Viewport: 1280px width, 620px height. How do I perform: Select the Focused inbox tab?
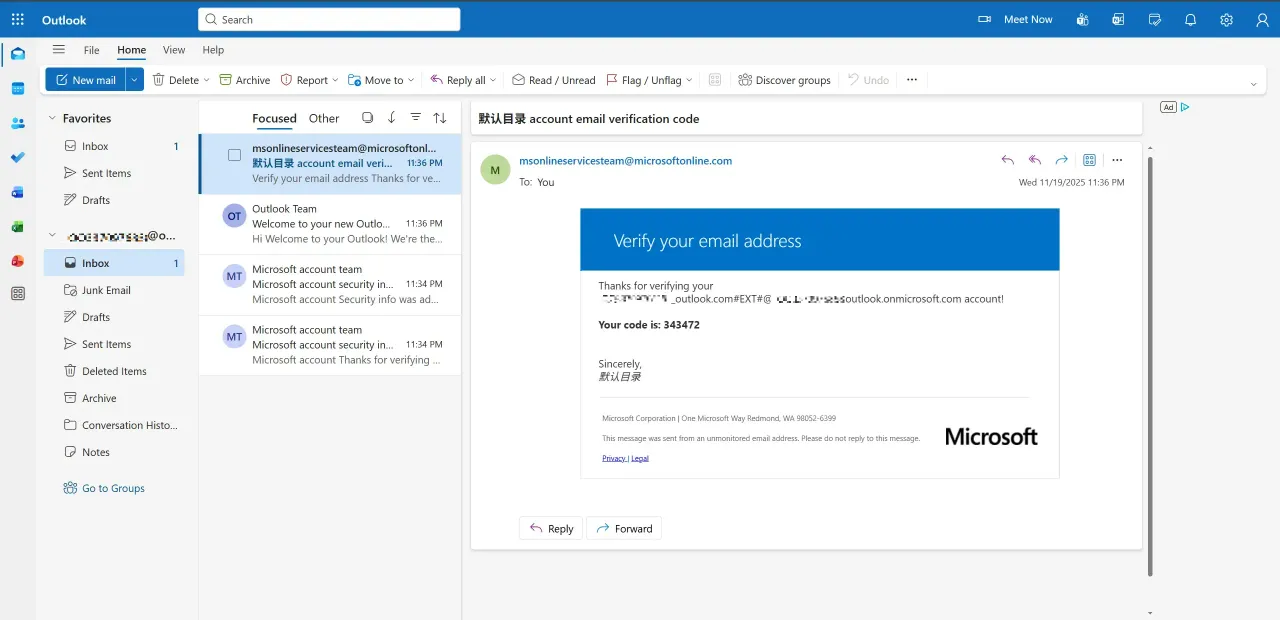pyautogui.click(x=274, y=118)
